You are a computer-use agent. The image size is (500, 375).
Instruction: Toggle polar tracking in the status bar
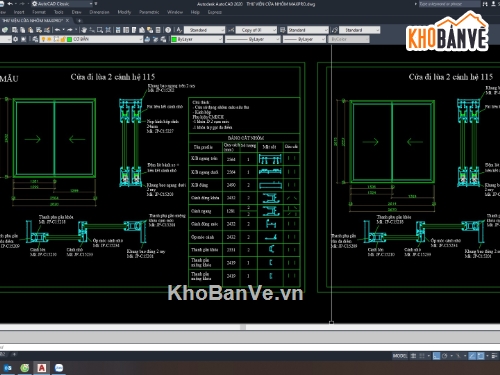pos(445,356)
